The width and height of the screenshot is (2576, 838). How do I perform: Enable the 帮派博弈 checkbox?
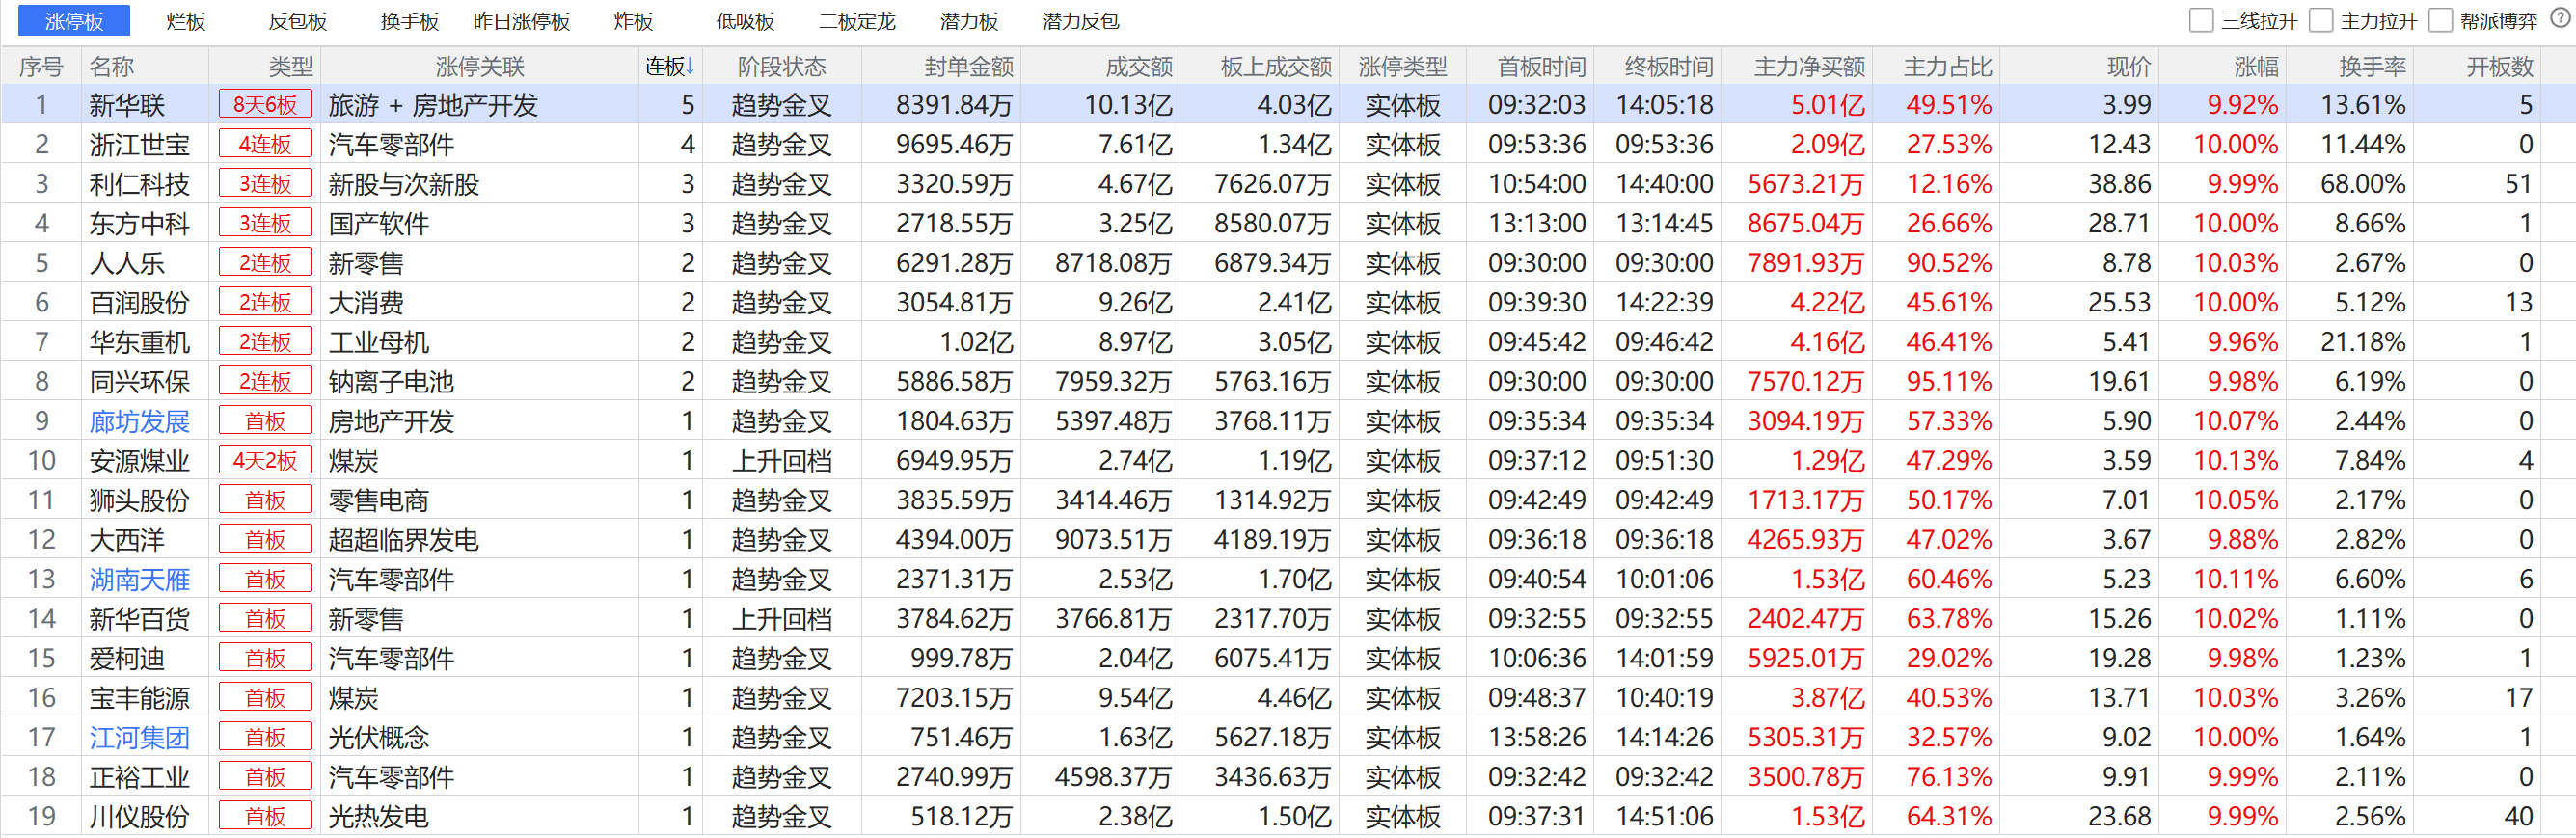point(2441,20)
